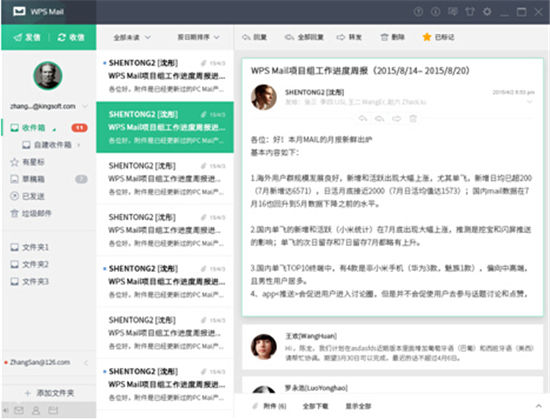Open the 已发送 sent folder

pyautogui.click(x=27, y=196)
